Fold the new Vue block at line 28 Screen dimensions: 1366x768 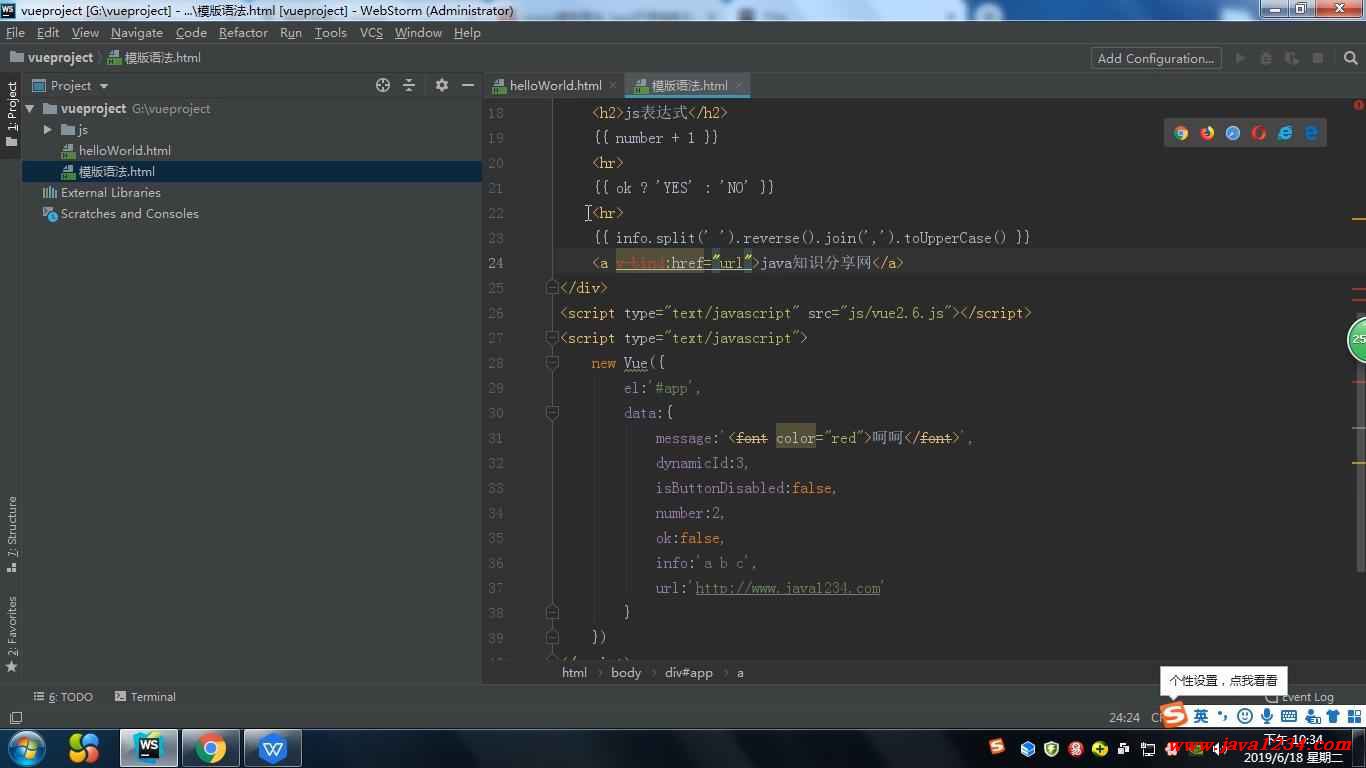pyautogui.click(x=552, y=363)
